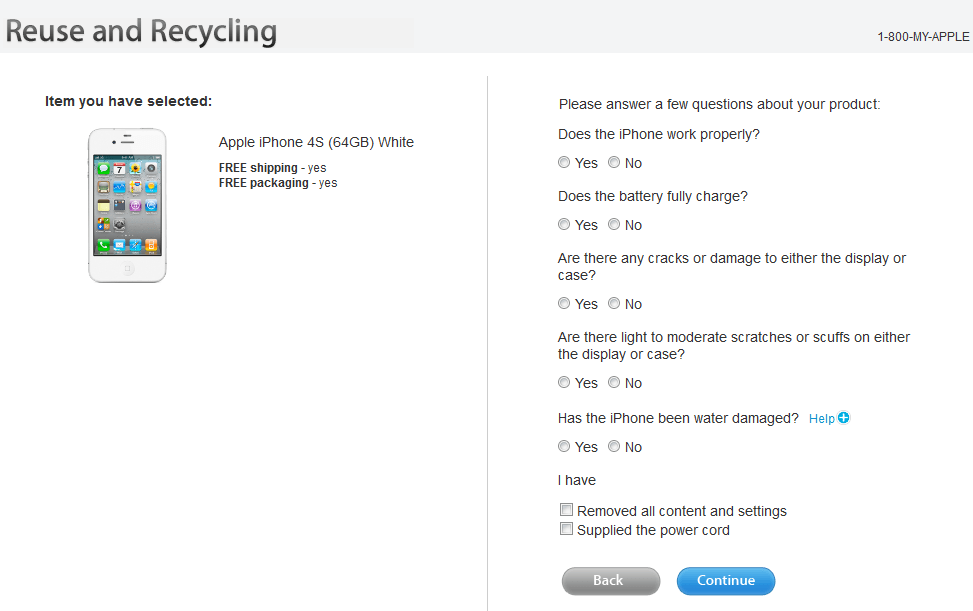Select Yes for water damaged question

(564, 447)
